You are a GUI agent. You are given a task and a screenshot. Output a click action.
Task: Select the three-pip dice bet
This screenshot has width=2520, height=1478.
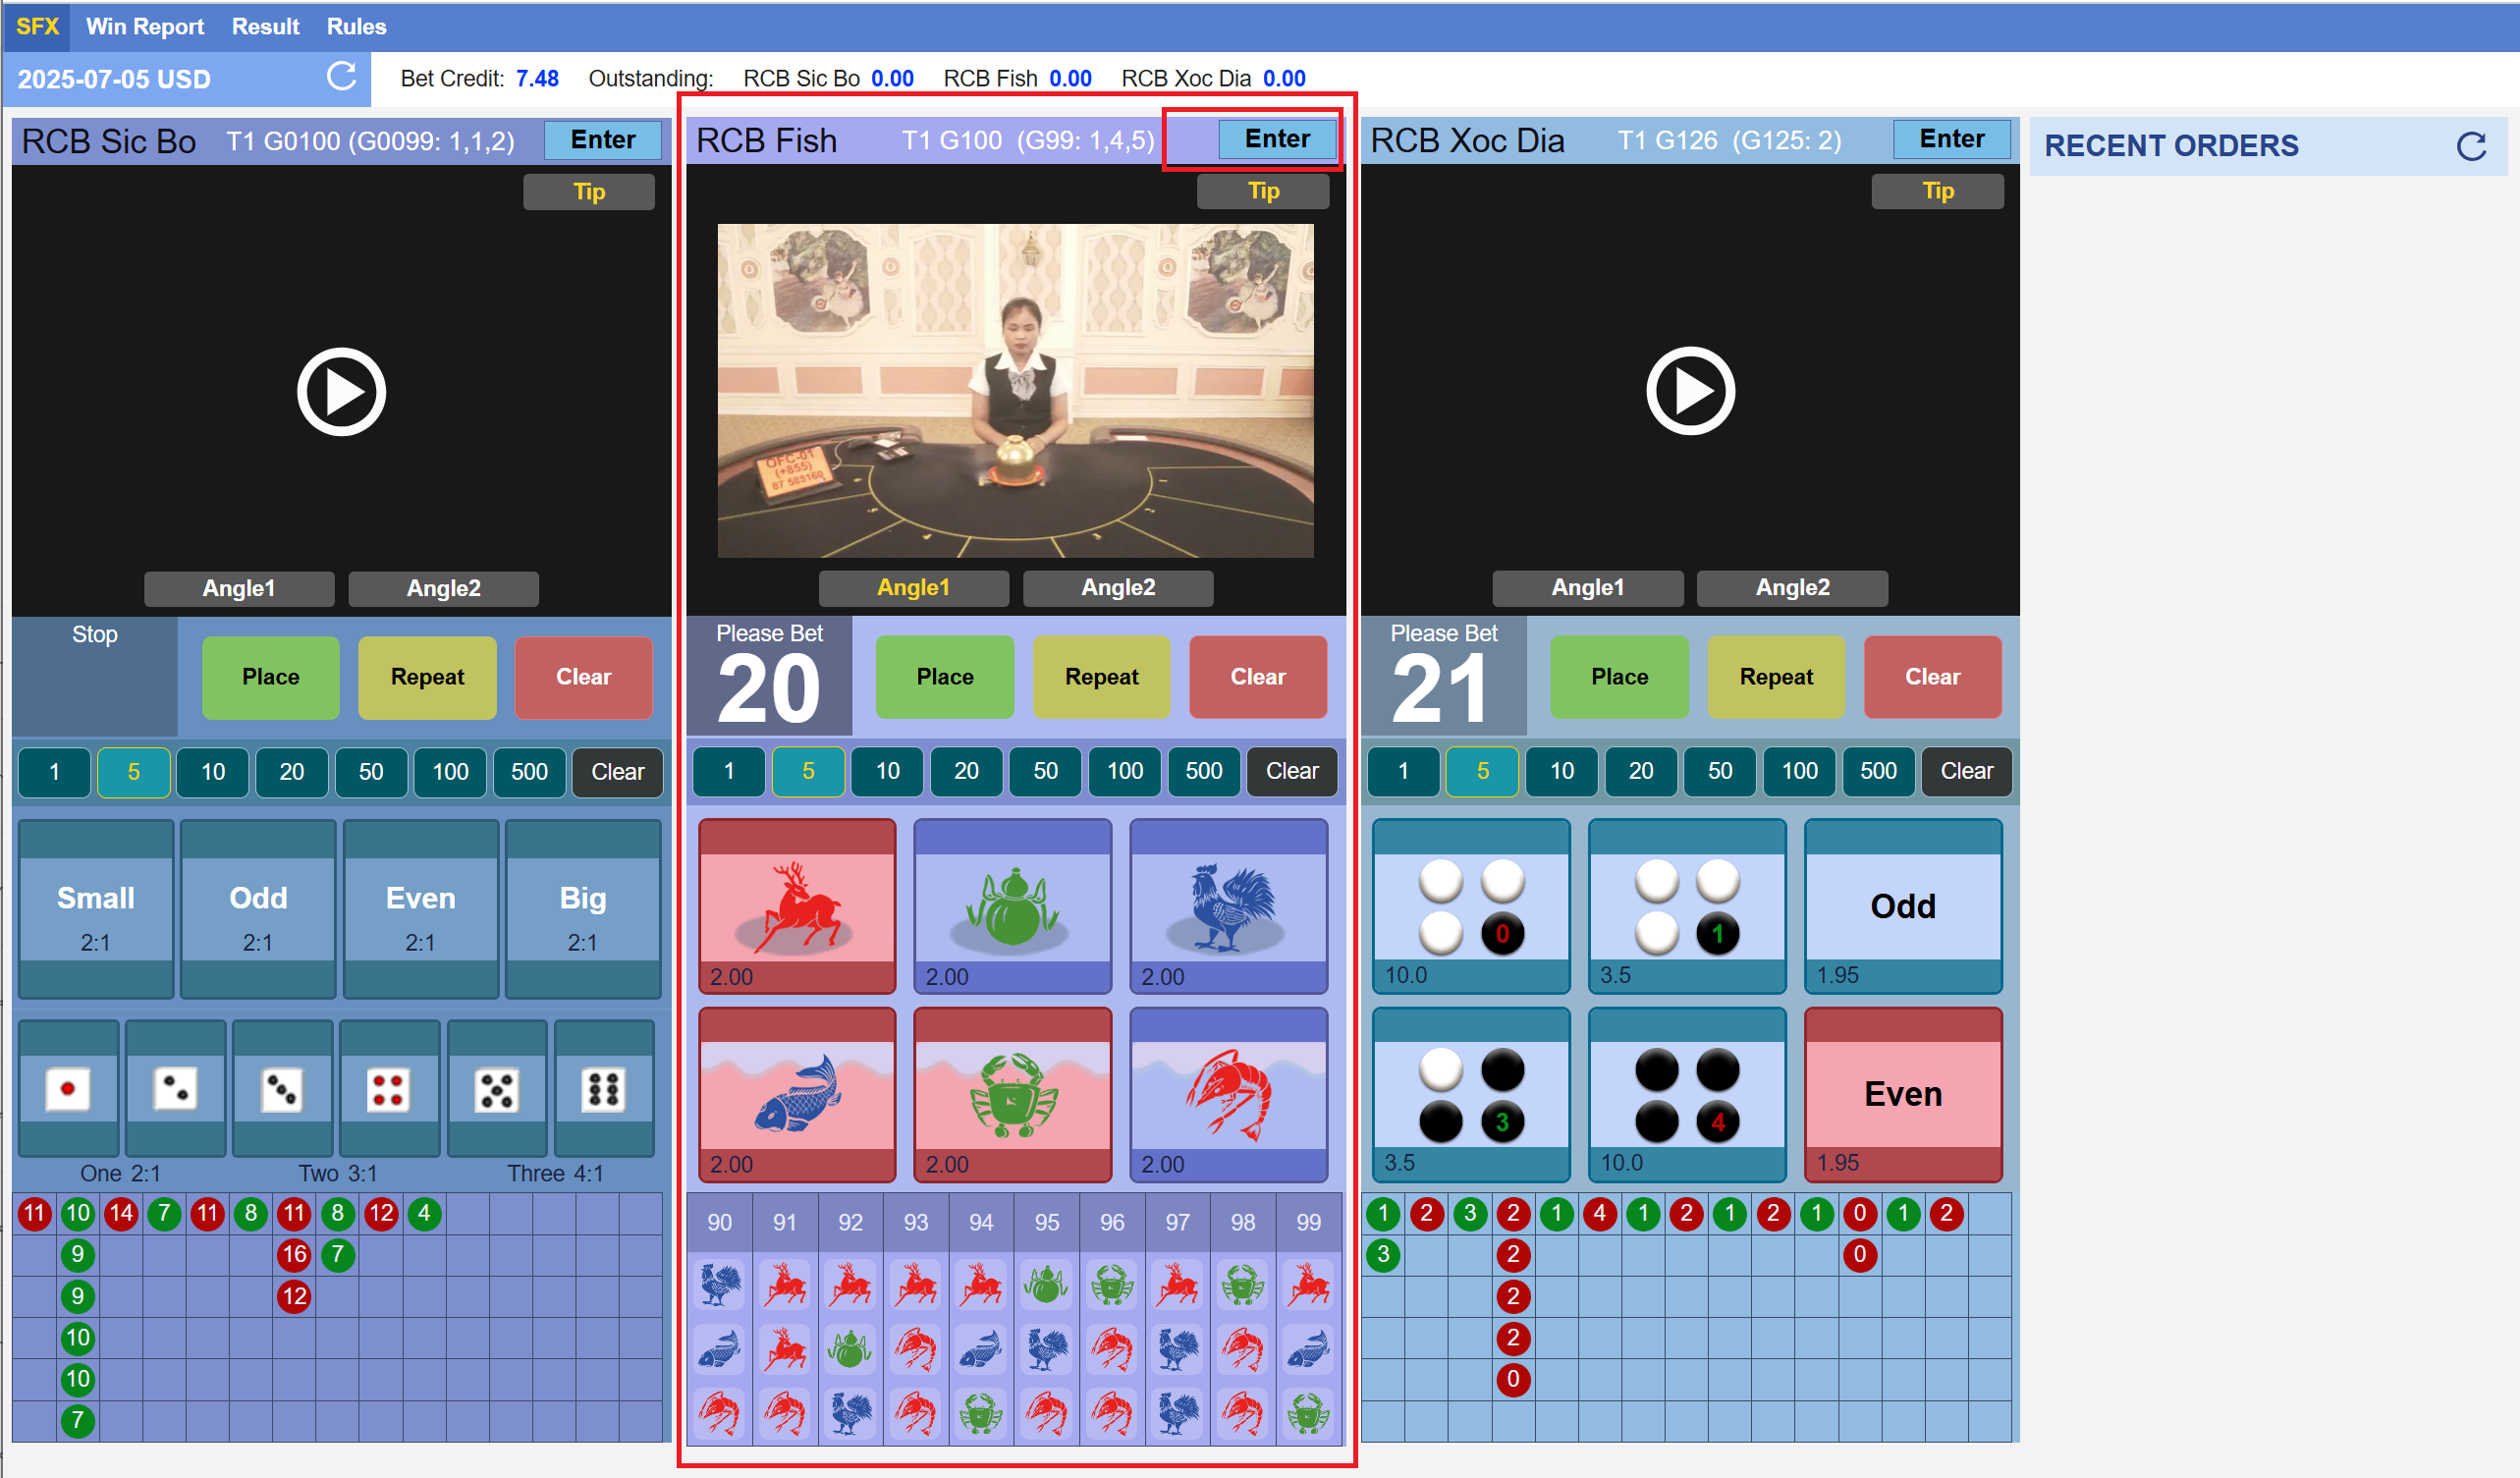coord(282,1088)
